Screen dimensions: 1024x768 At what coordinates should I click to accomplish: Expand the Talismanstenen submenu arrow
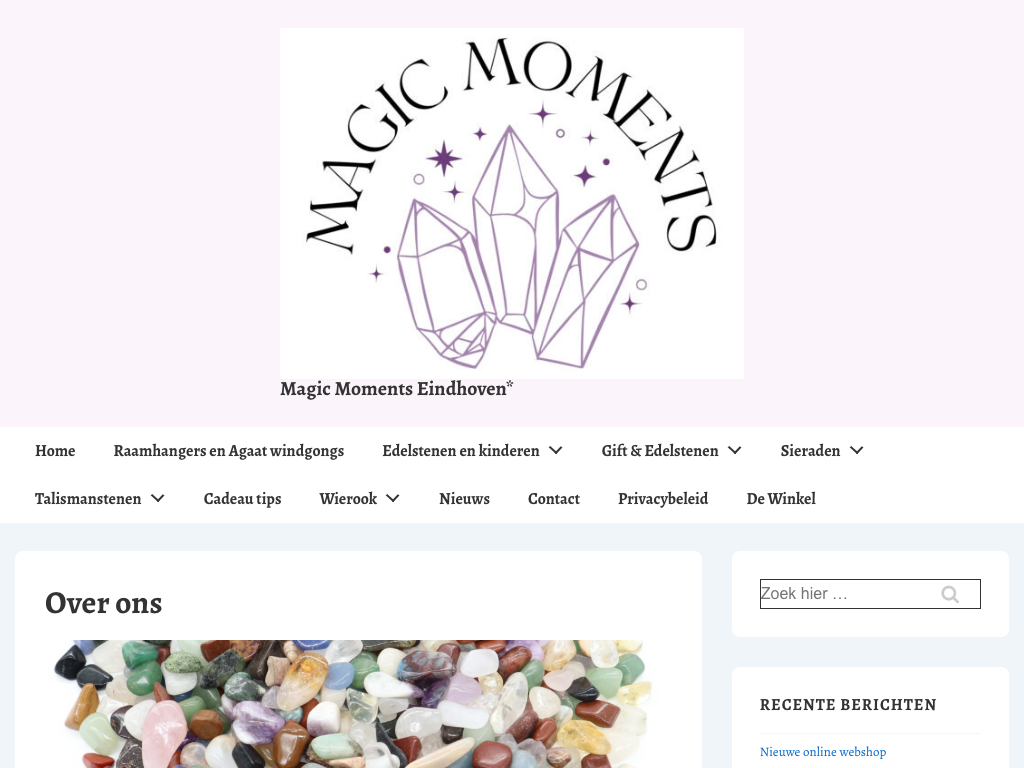(x=158, y=498)
